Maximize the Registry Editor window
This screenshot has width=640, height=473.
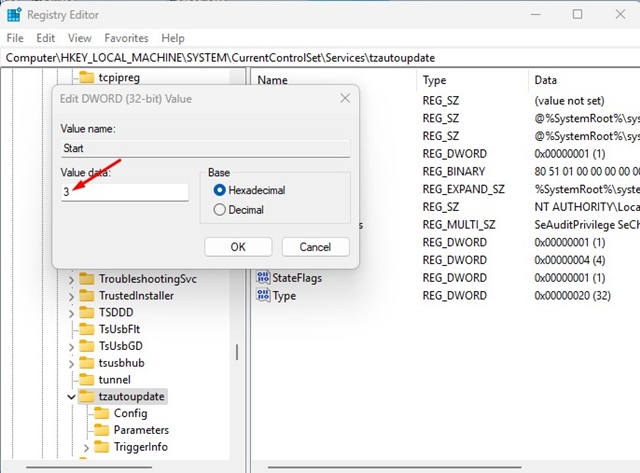coord(577,14)
